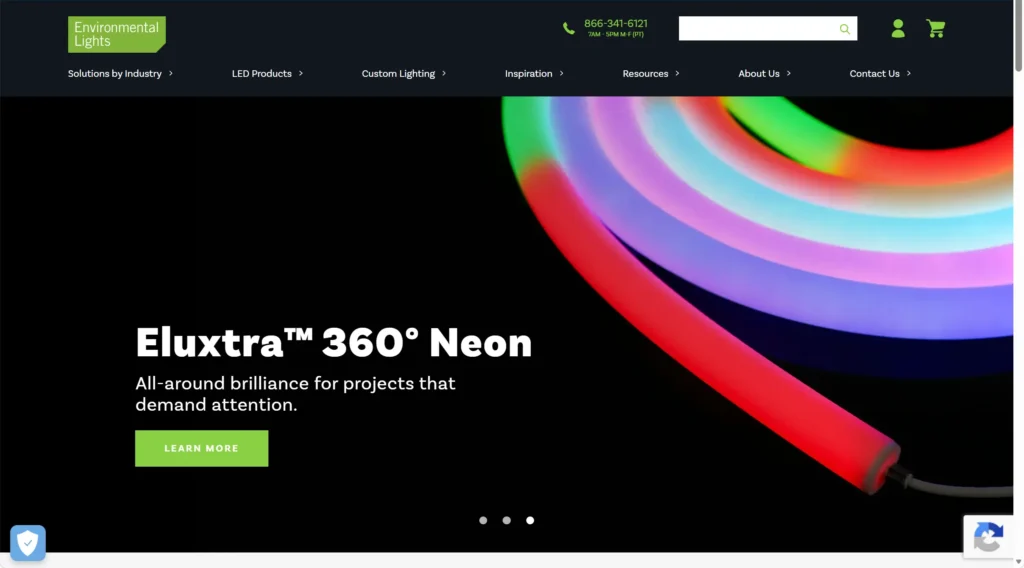Screen dimensions: 1024x568
Task: Click the privacy shield badge icon
Action: tap(28, 543)
